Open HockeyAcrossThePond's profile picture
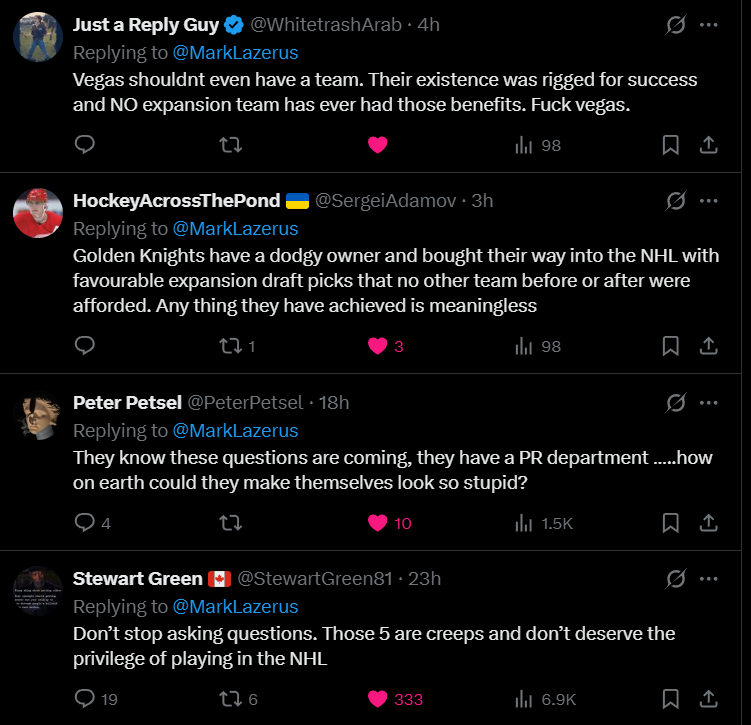751x725 pixels. pyautogui.click(x=39, y=212)
